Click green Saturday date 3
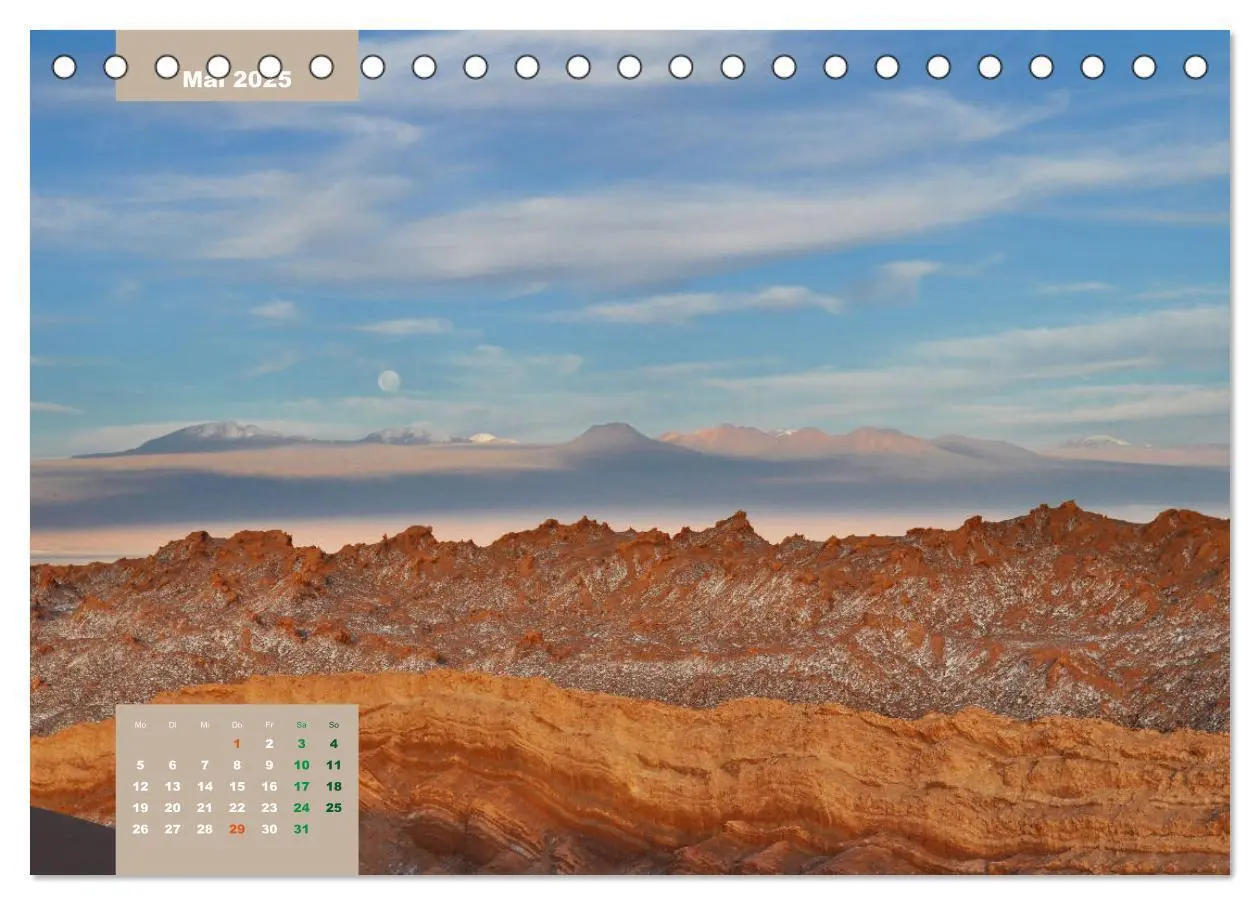Image resolution: width=1260 pixels, height=905 pixels. pos(301,744)
